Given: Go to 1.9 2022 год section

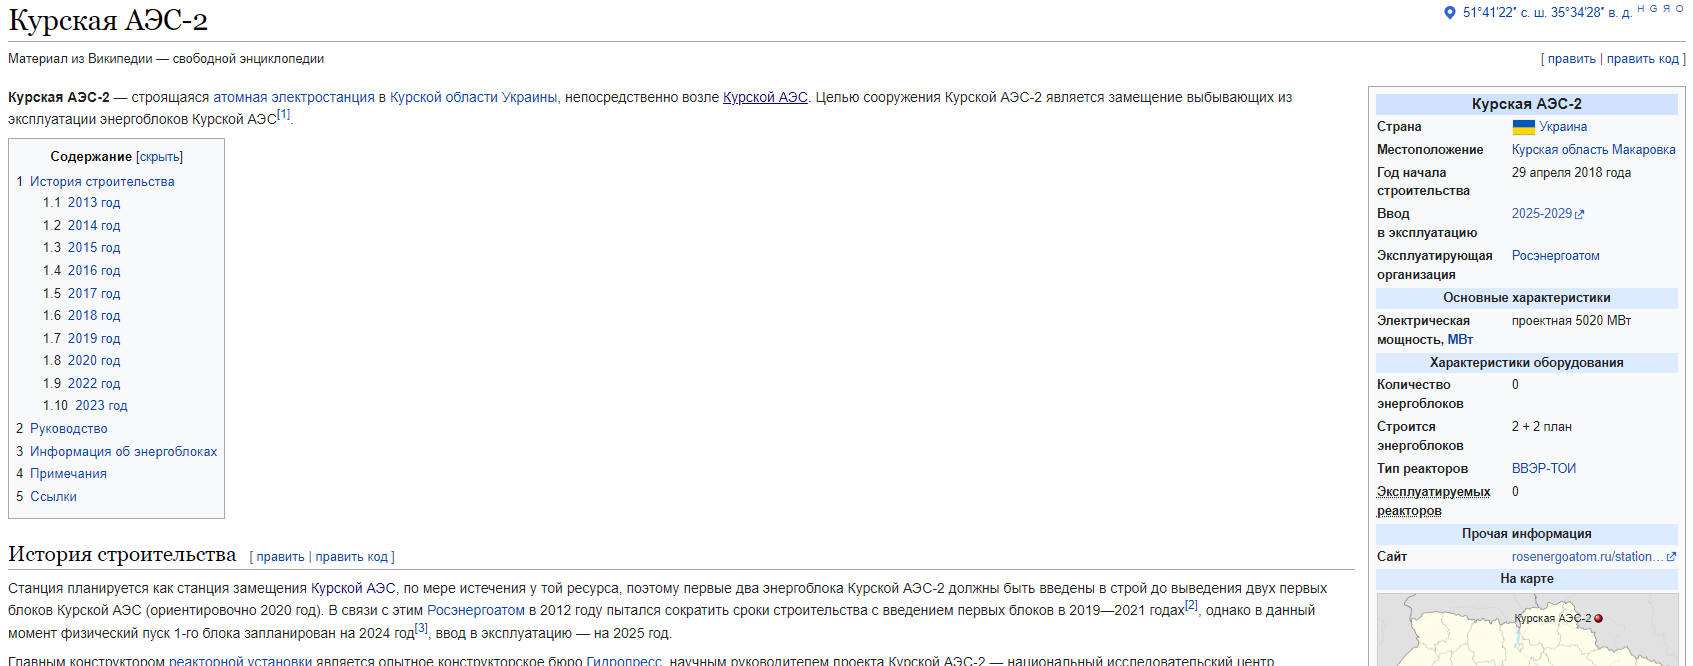Looking at the screenshot, I should pos(94,384).
